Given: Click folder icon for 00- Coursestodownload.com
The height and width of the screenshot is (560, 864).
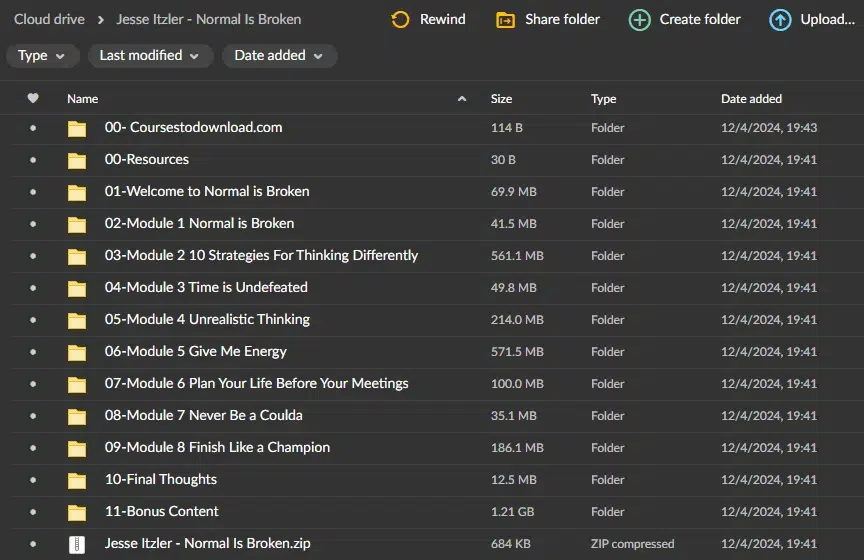Looking at the screenshot, I should 77,128.
